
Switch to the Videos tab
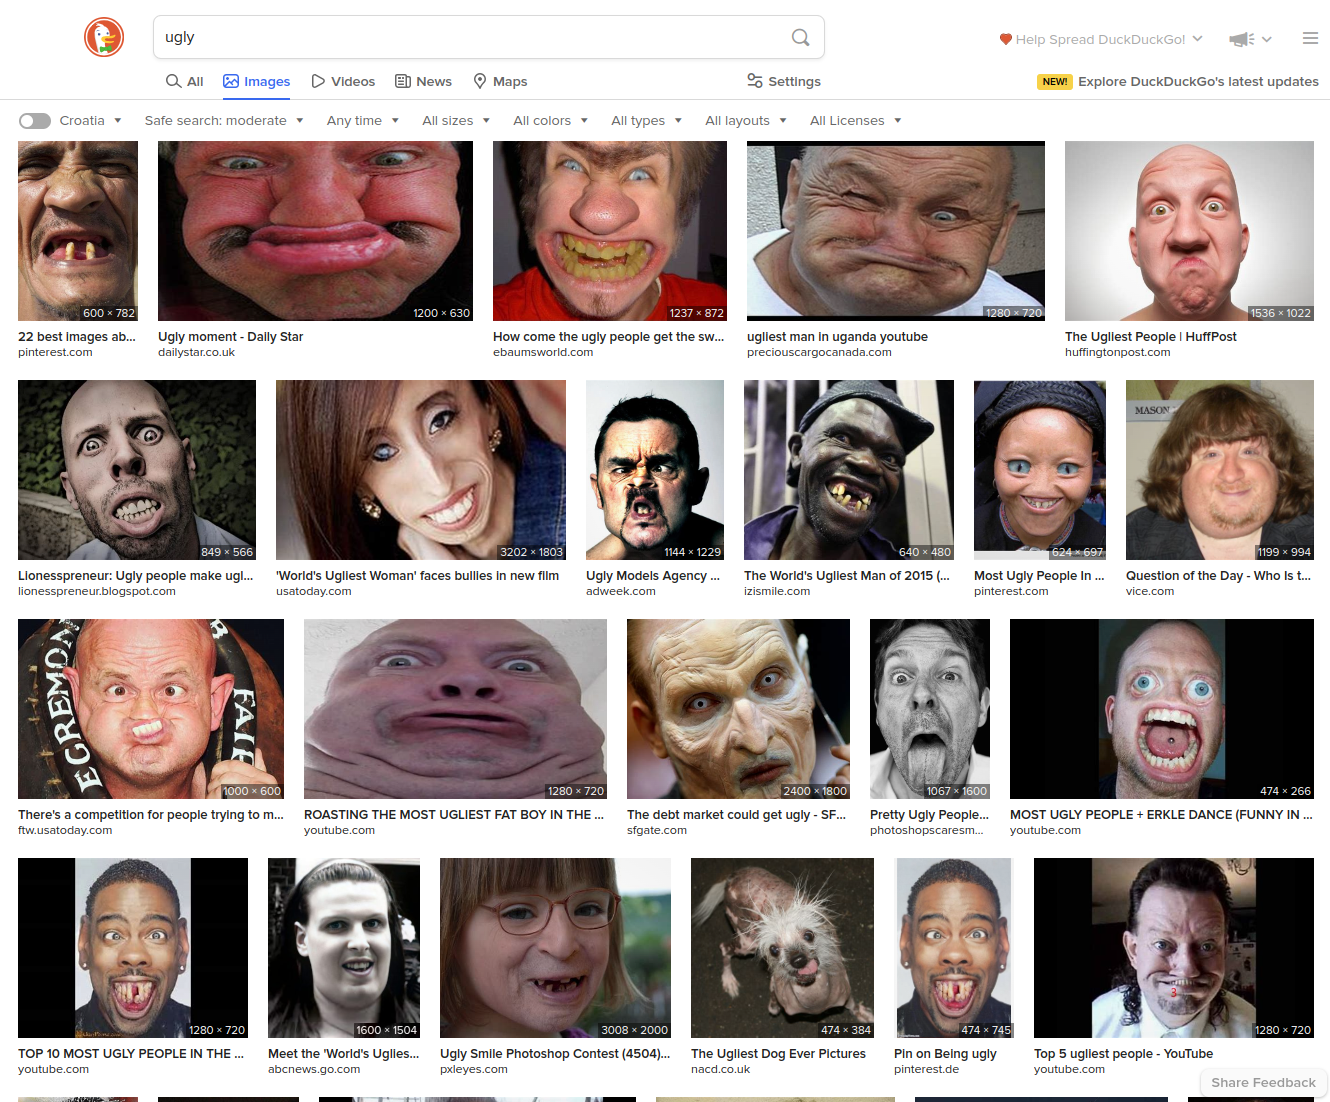coord(343,82)
